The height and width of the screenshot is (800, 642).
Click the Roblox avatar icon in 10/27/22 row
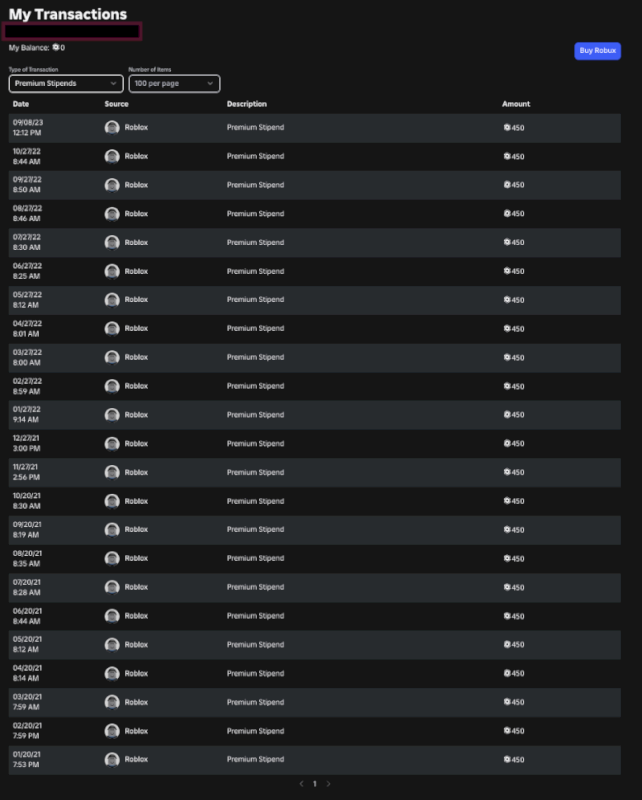(x=112, y=156)
